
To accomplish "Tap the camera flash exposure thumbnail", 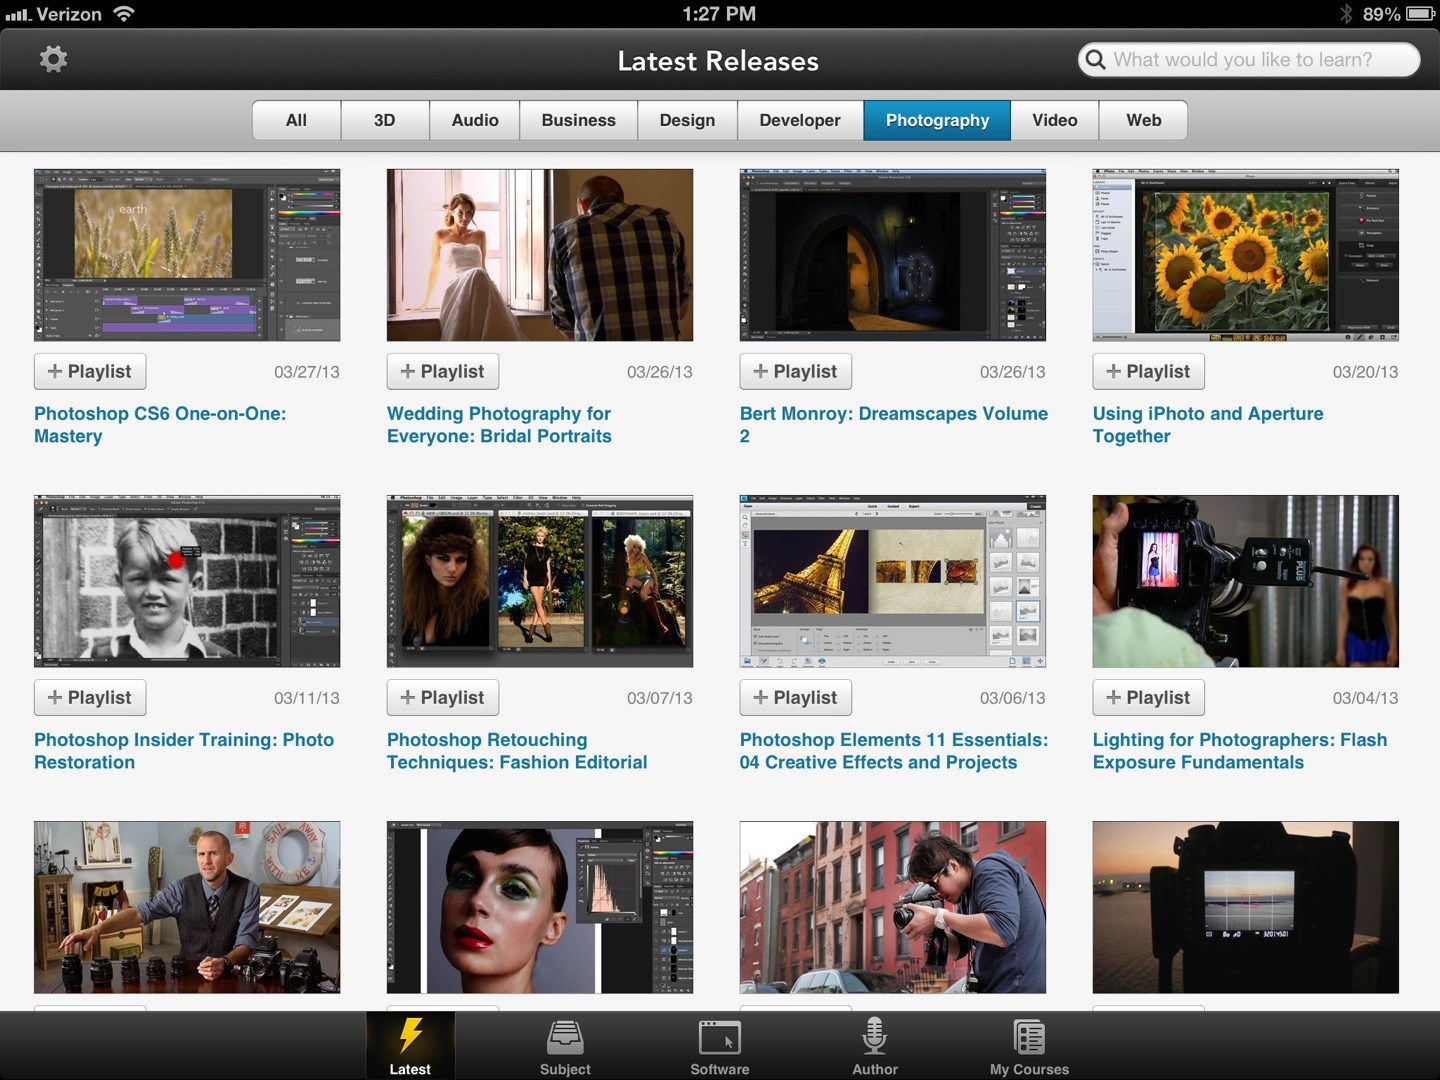I will (1246, 581).
